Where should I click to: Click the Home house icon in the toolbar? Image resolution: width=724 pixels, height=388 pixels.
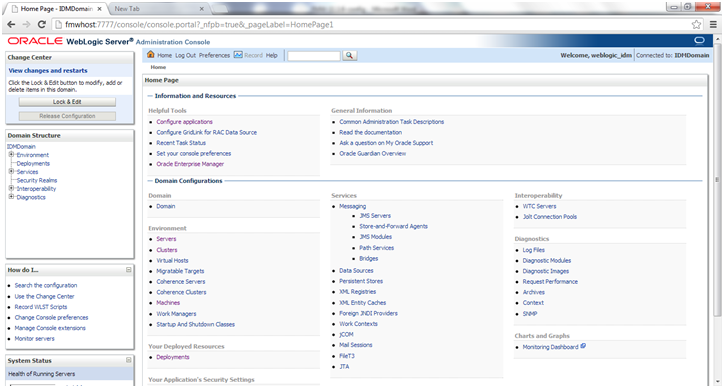coord(151,55)
